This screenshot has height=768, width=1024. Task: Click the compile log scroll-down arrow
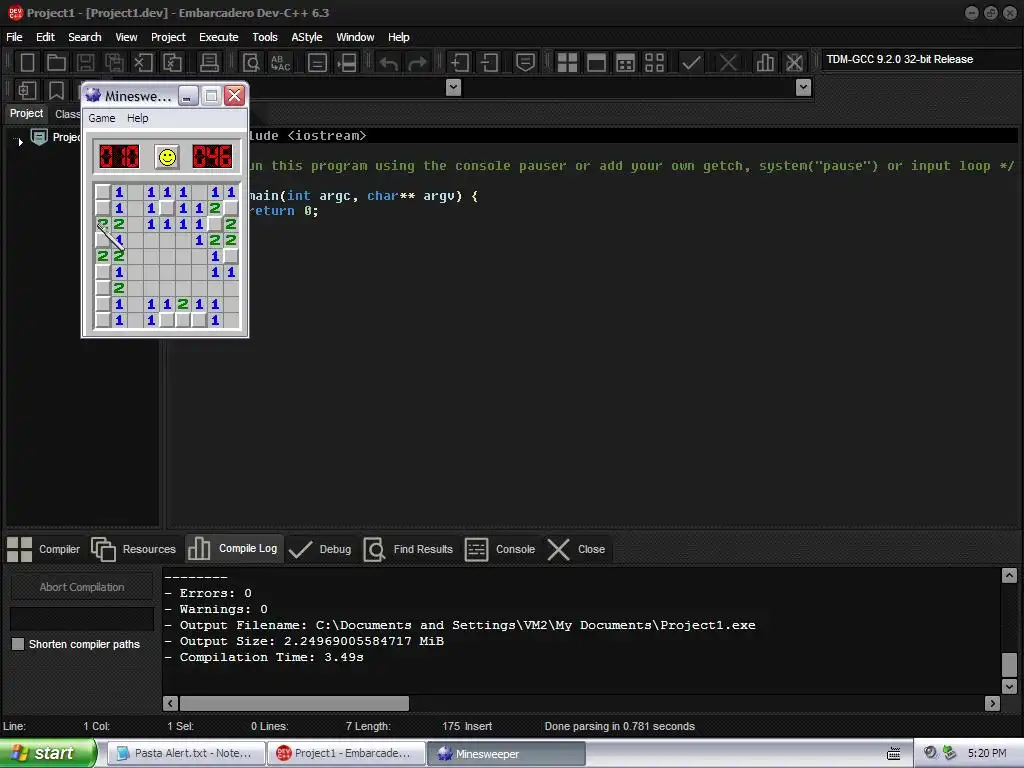[x=1009, y=686]
